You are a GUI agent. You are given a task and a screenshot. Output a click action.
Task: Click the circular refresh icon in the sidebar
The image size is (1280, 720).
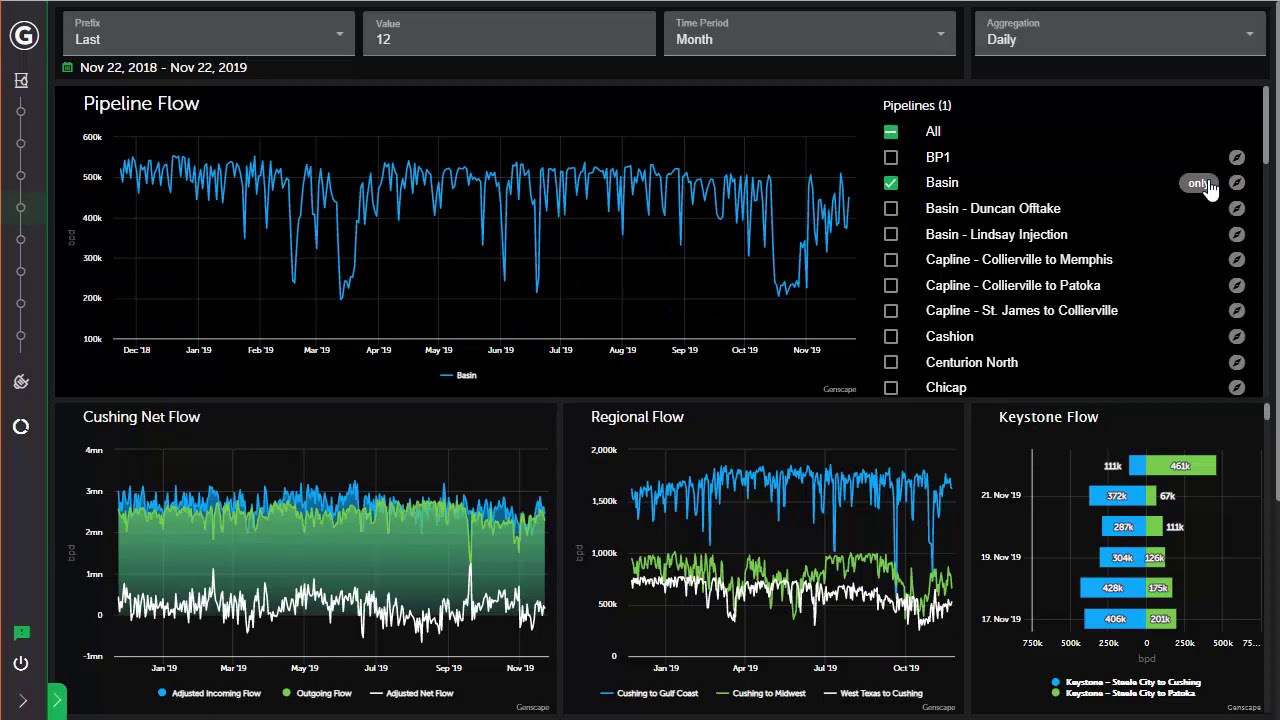[x=21, y=427]
